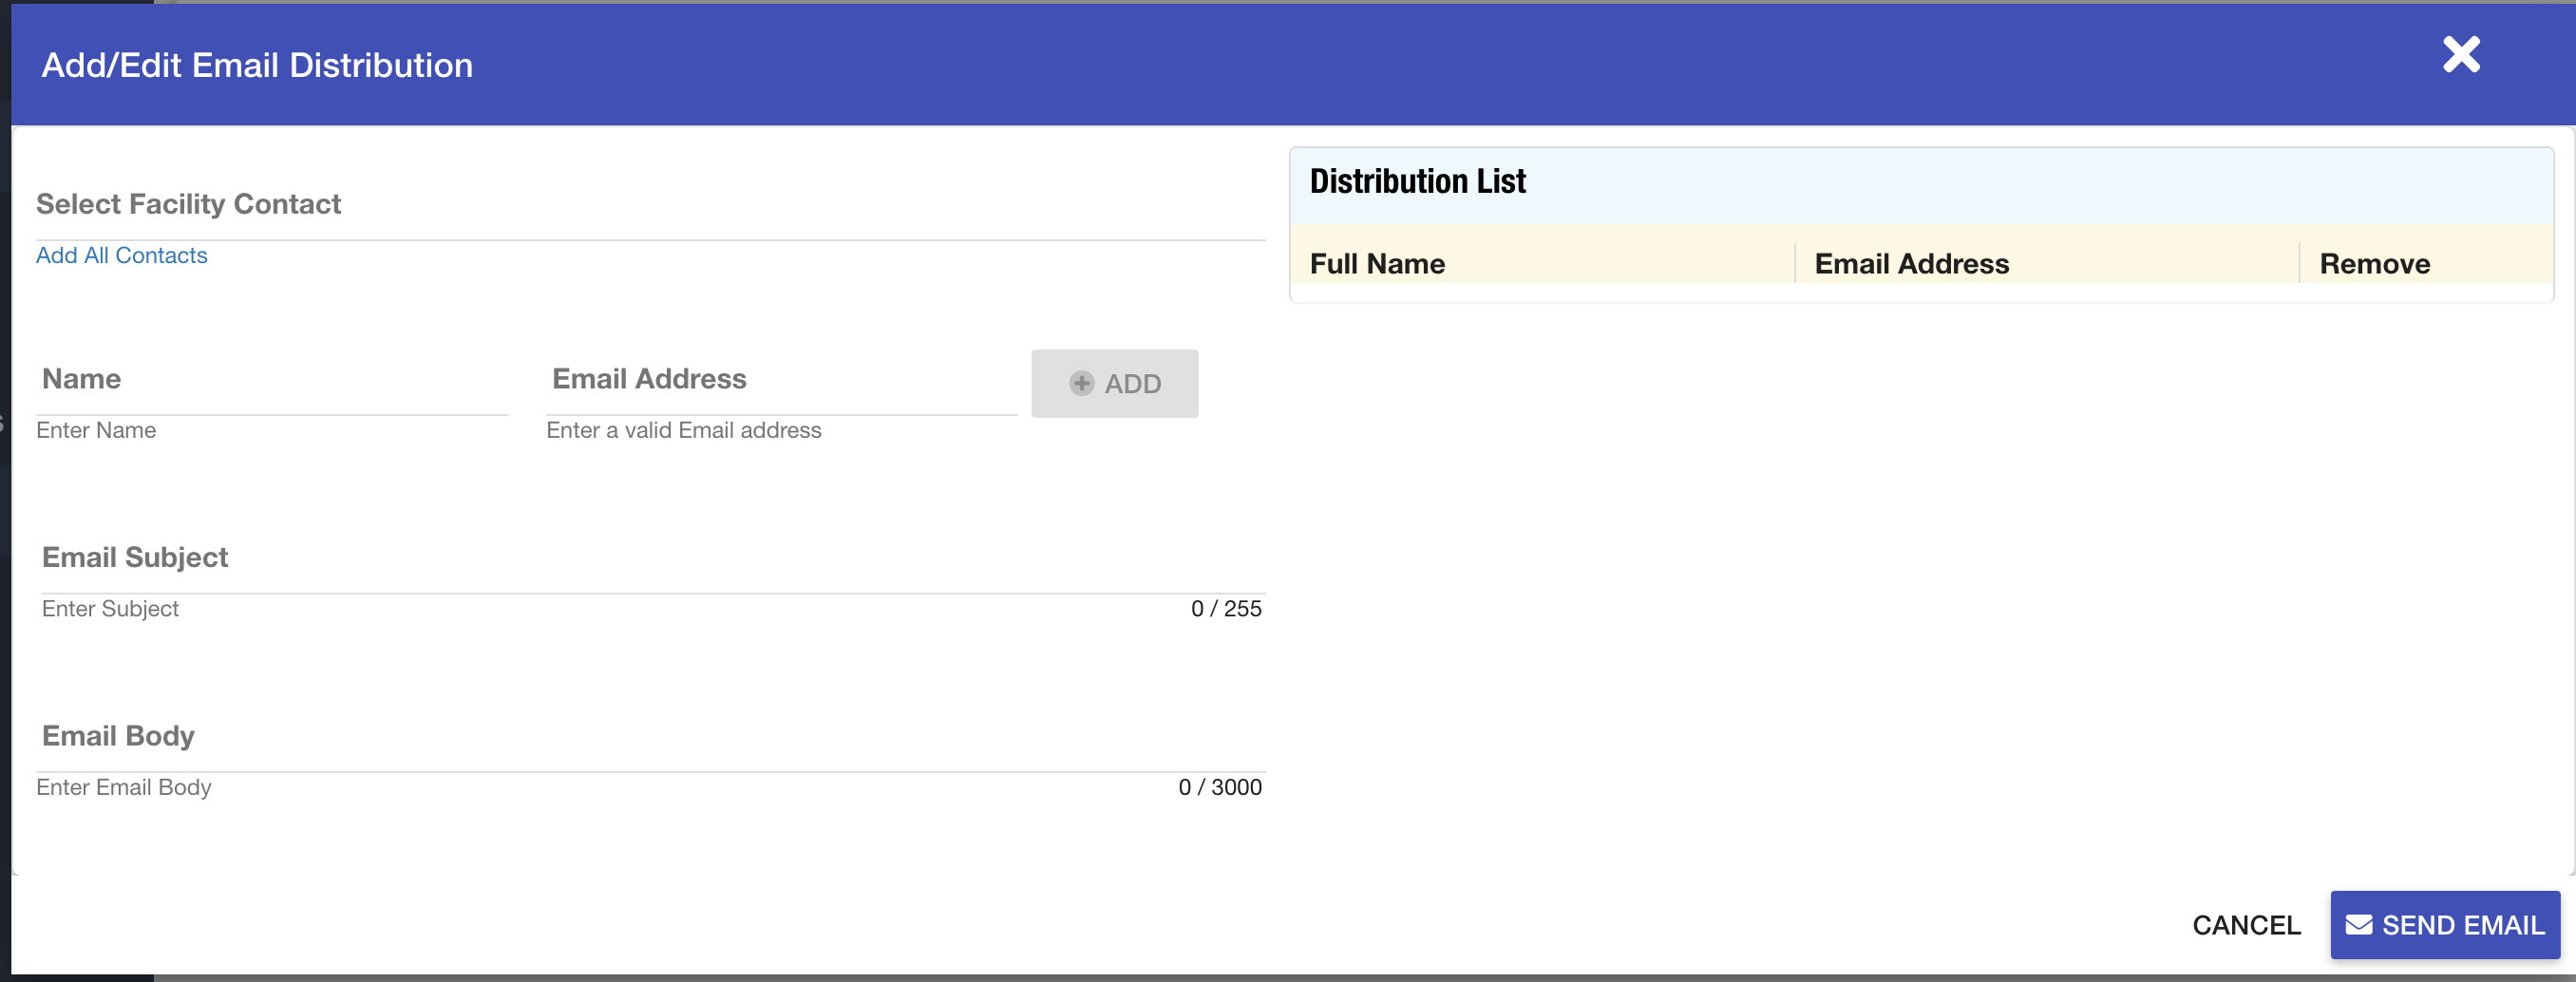
Task: Send the email with SEND EMAIL button
Action: coord(2444,925)
